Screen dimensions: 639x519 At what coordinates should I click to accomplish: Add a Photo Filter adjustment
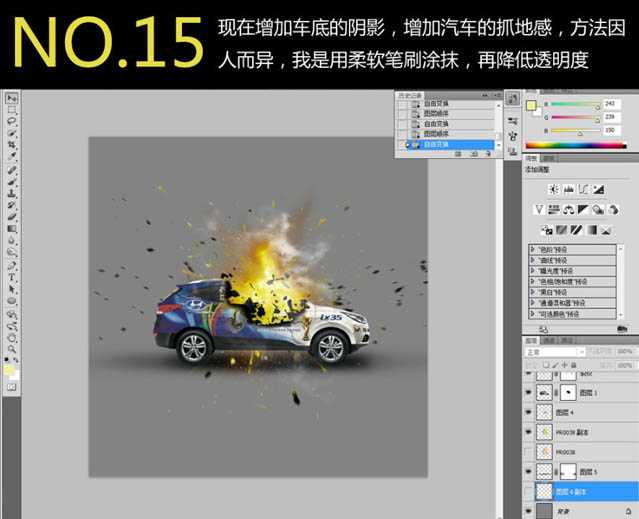(598, 209)
